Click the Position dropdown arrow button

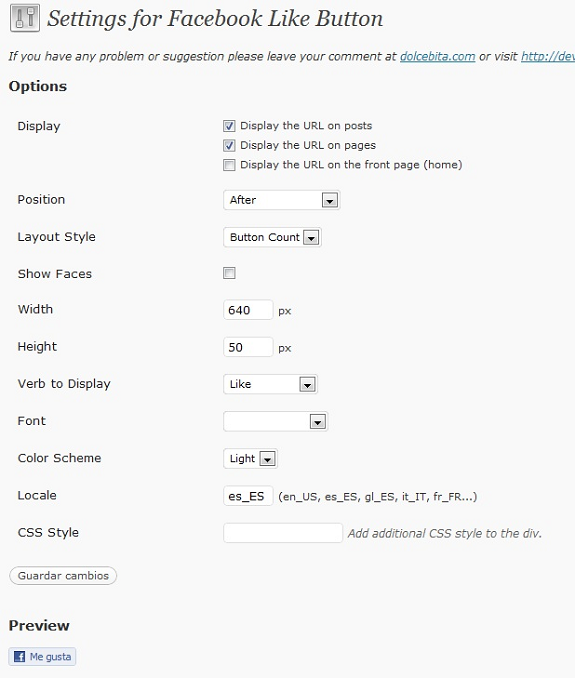[330, 200]
